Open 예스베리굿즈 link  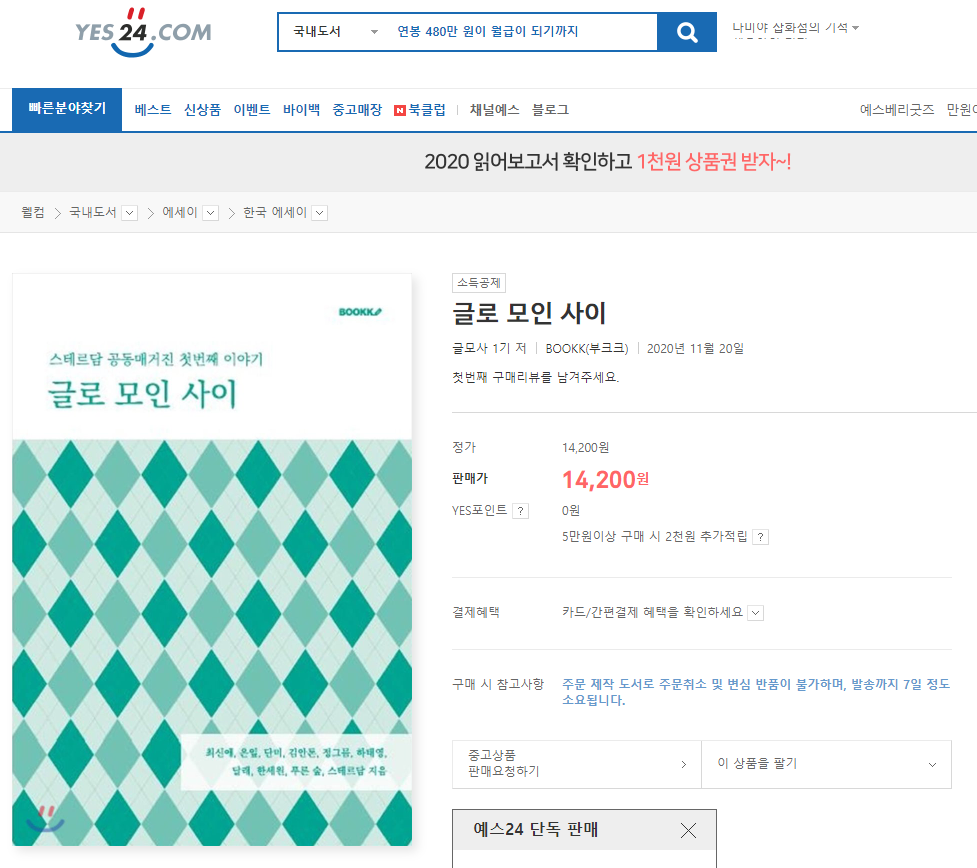(897, 110)
